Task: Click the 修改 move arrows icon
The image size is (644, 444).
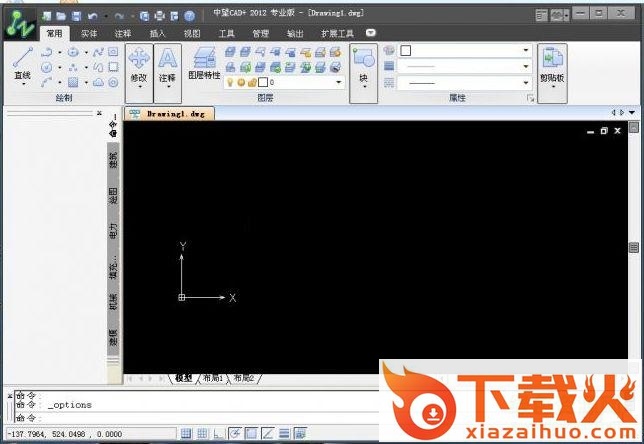Action: (x=139, y=58)
